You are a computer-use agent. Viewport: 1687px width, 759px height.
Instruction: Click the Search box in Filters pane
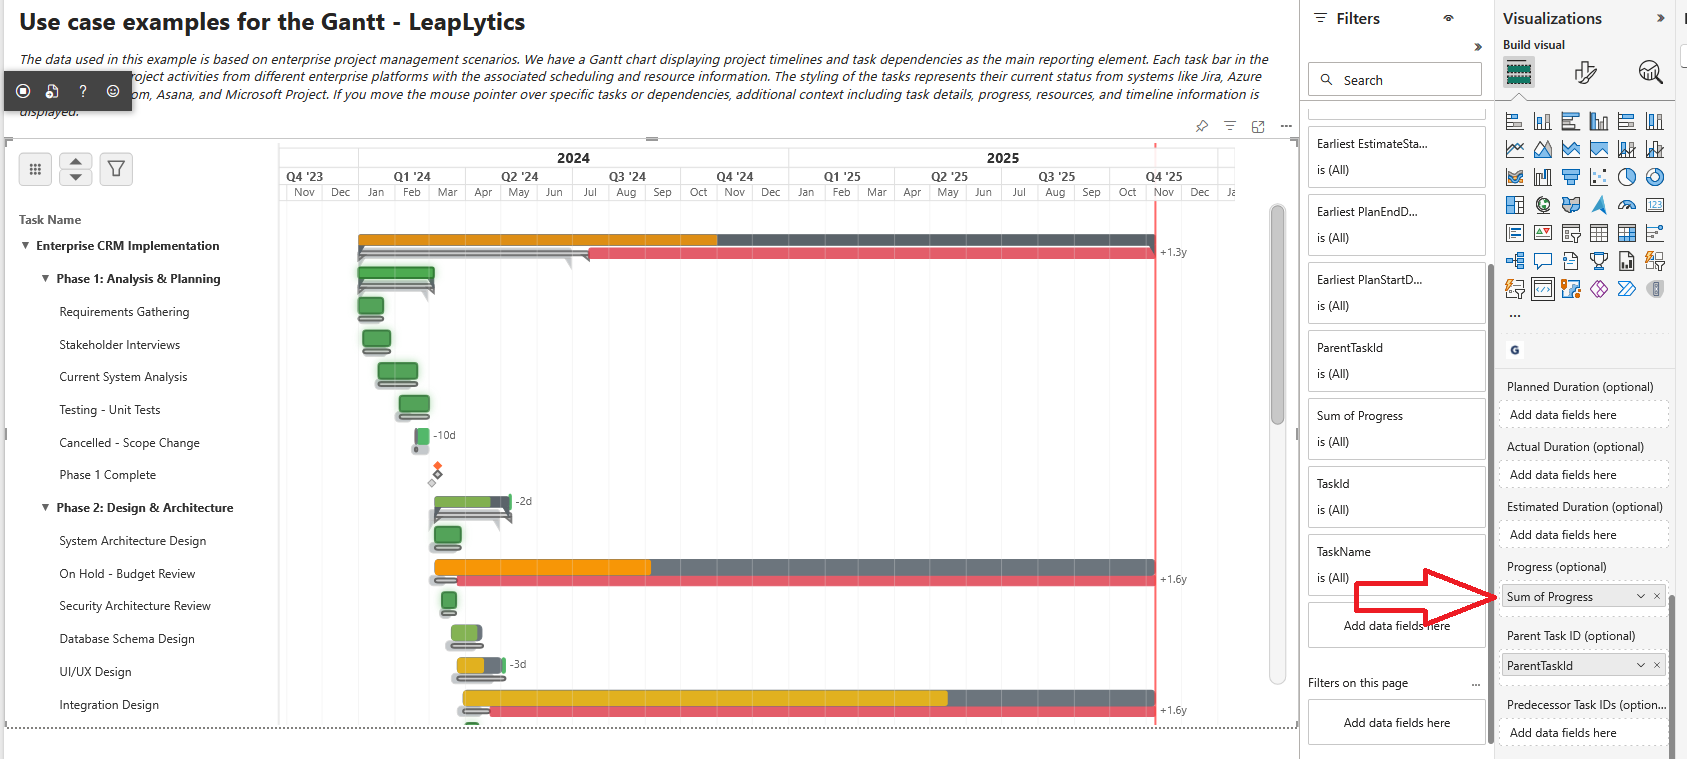click(1396, 80)
